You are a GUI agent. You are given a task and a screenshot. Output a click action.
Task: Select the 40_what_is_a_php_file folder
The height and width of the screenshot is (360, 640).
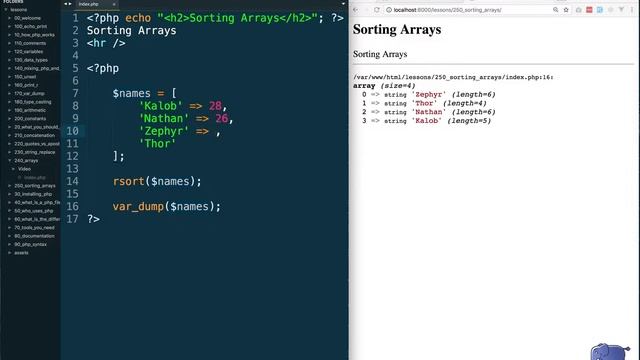click(x=37, y=202)
